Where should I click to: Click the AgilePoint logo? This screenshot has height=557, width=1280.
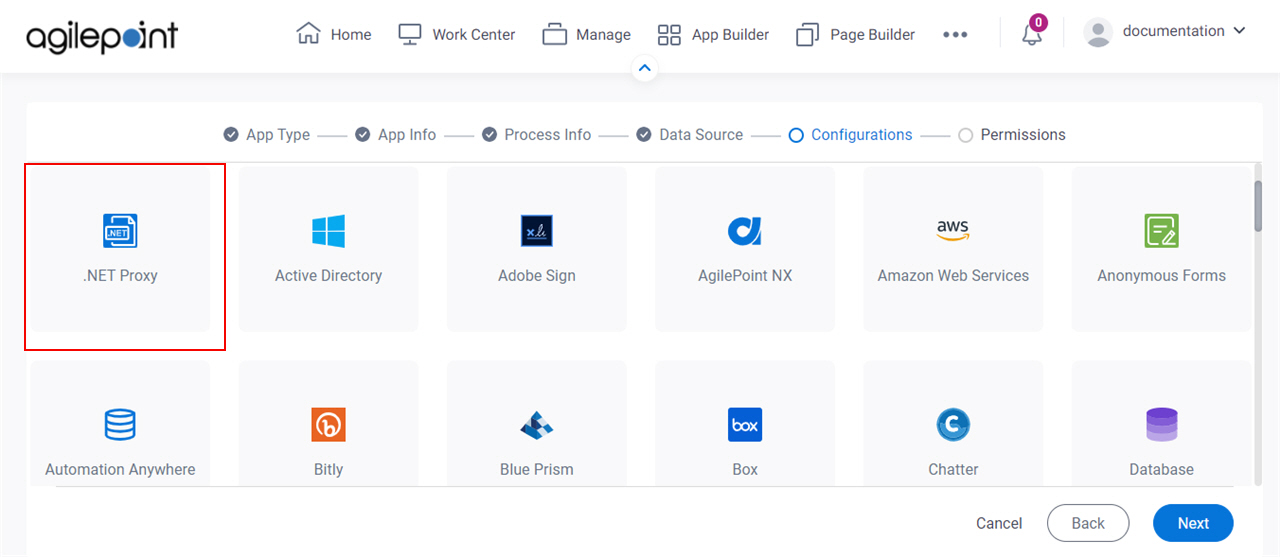point(102,36)
